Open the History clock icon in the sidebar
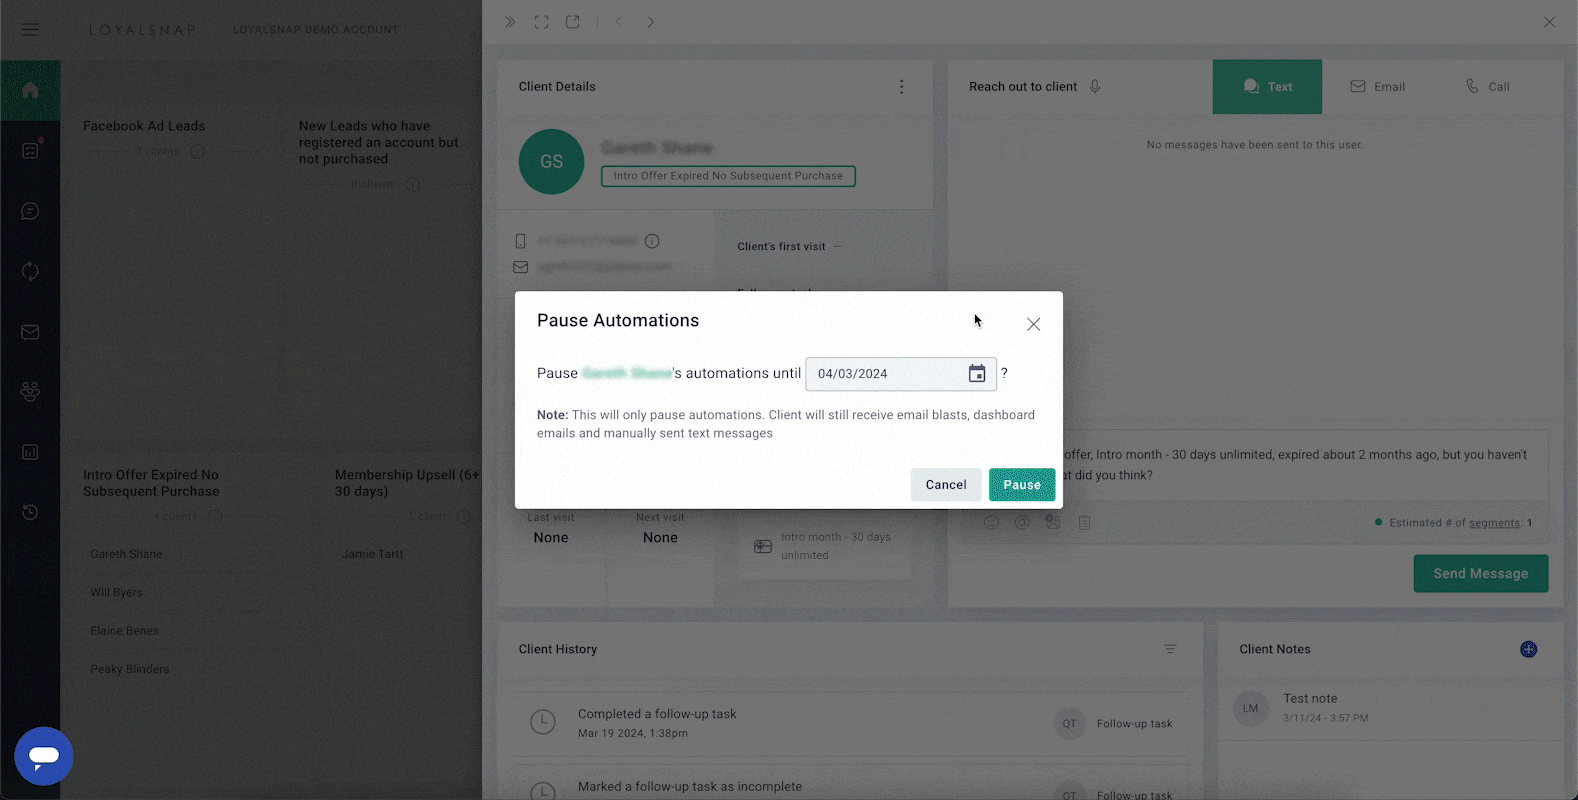This screenshot has height=800, width=1578. point(30,512)
